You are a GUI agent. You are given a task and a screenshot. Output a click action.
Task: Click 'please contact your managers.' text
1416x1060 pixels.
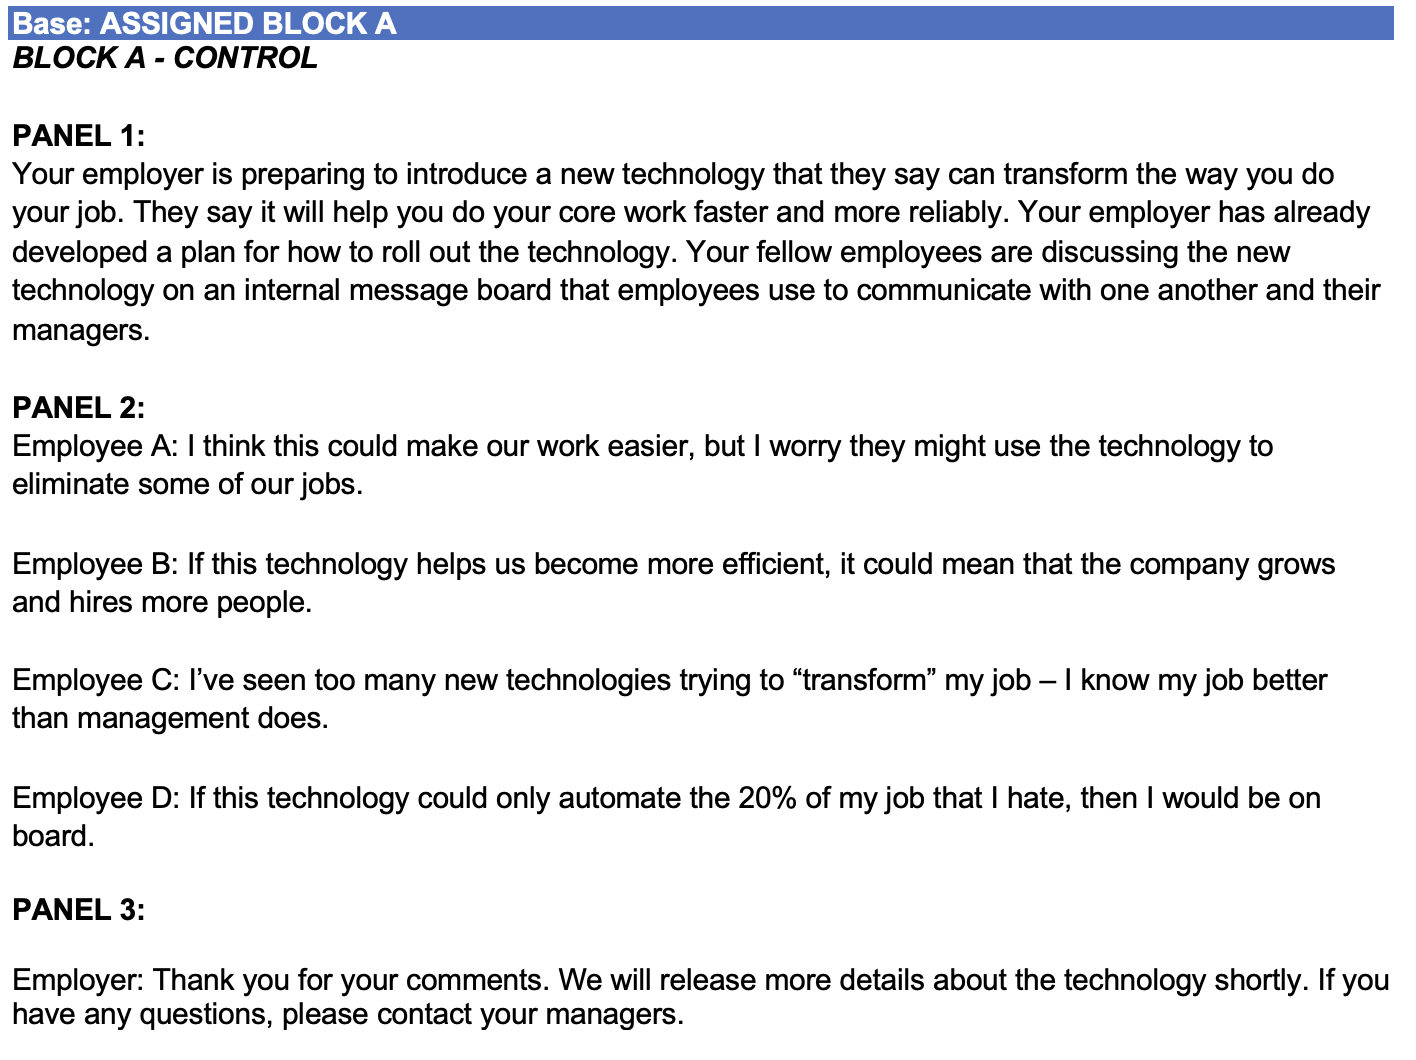point(483,1015)
